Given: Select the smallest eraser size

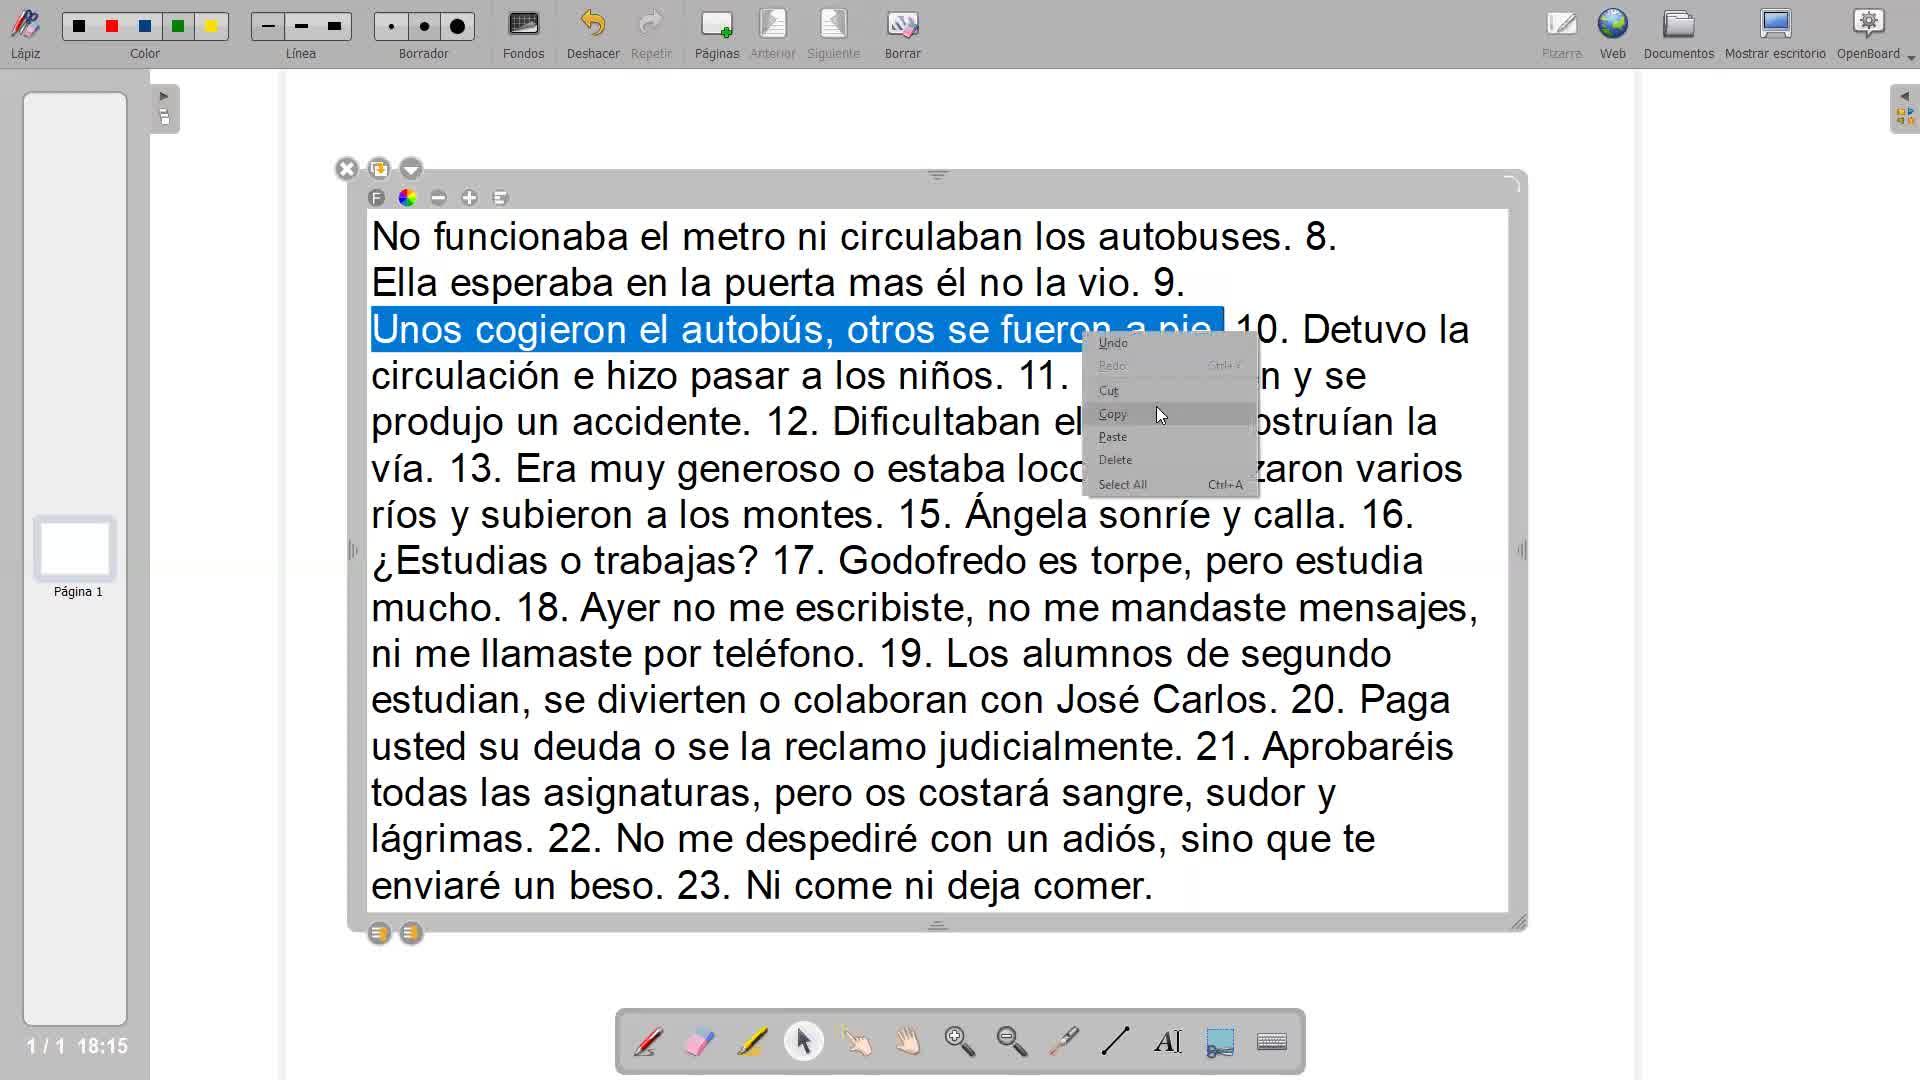Looking at the screenshot, I should [x=391, y=27].
